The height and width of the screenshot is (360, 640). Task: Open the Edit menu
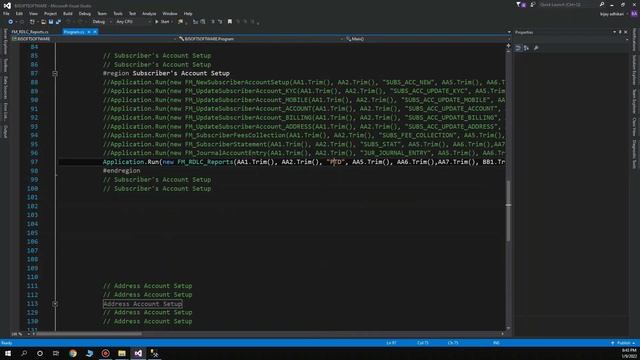click(x=19, y=13)
